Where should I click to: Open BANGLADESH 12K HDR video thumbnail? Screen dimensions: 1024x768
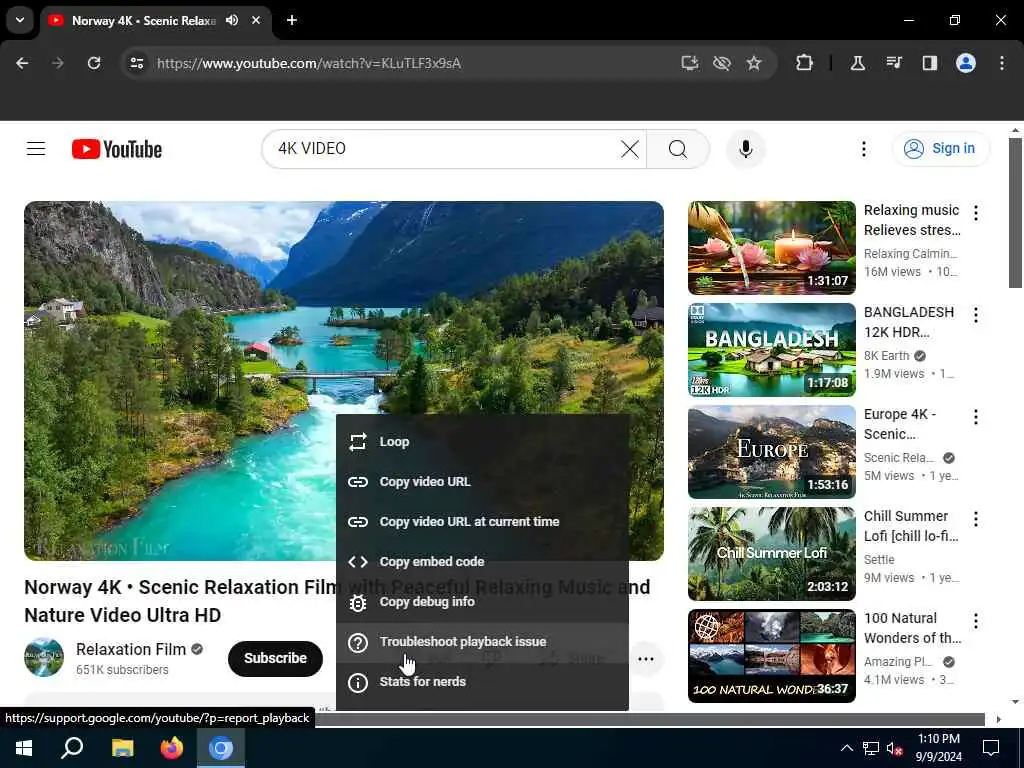tap(771, 349)
